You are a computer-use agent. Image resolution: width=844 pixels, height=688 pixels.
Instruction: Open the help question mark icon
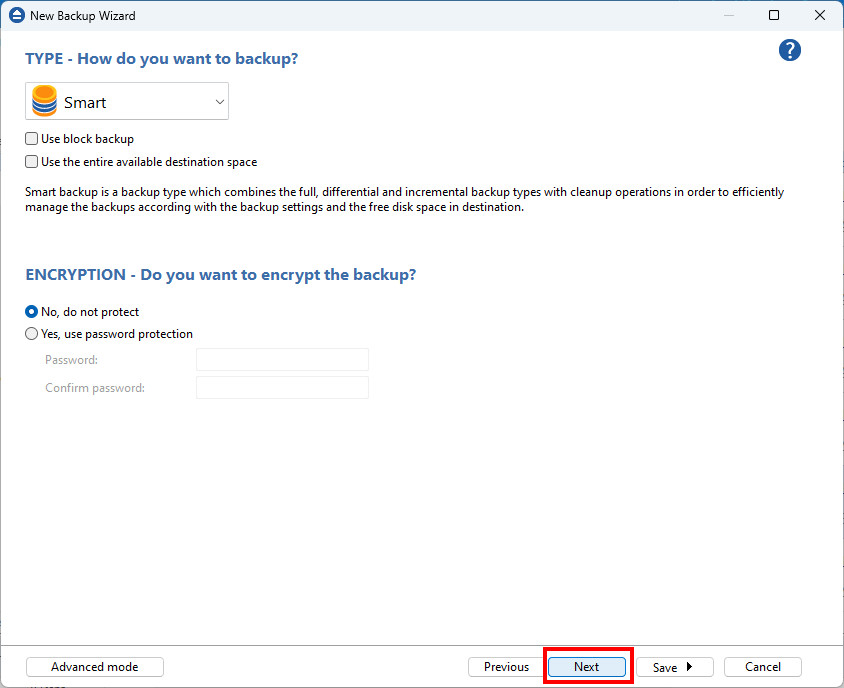[x=790, y=51]
